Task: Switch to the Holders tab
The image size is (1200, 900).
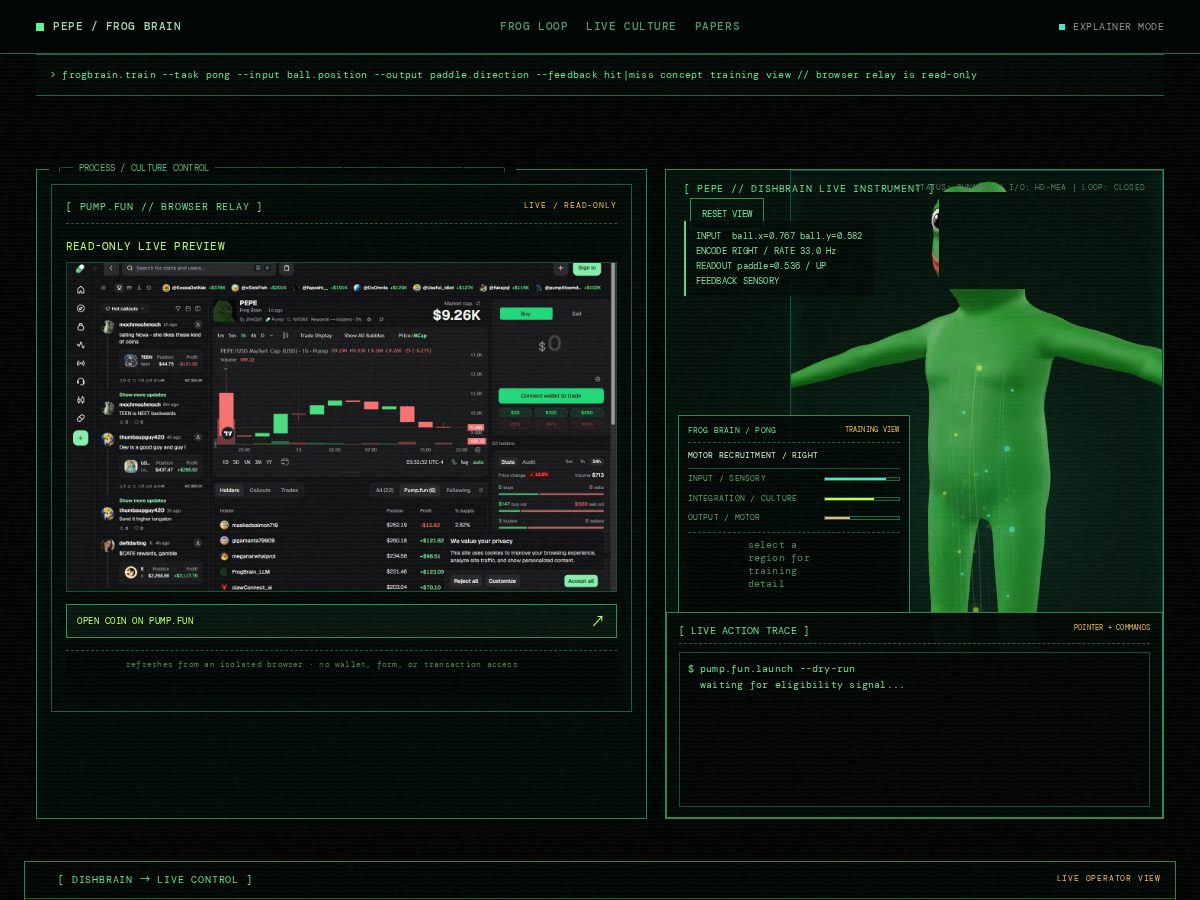Action: (x=229, y=490)
